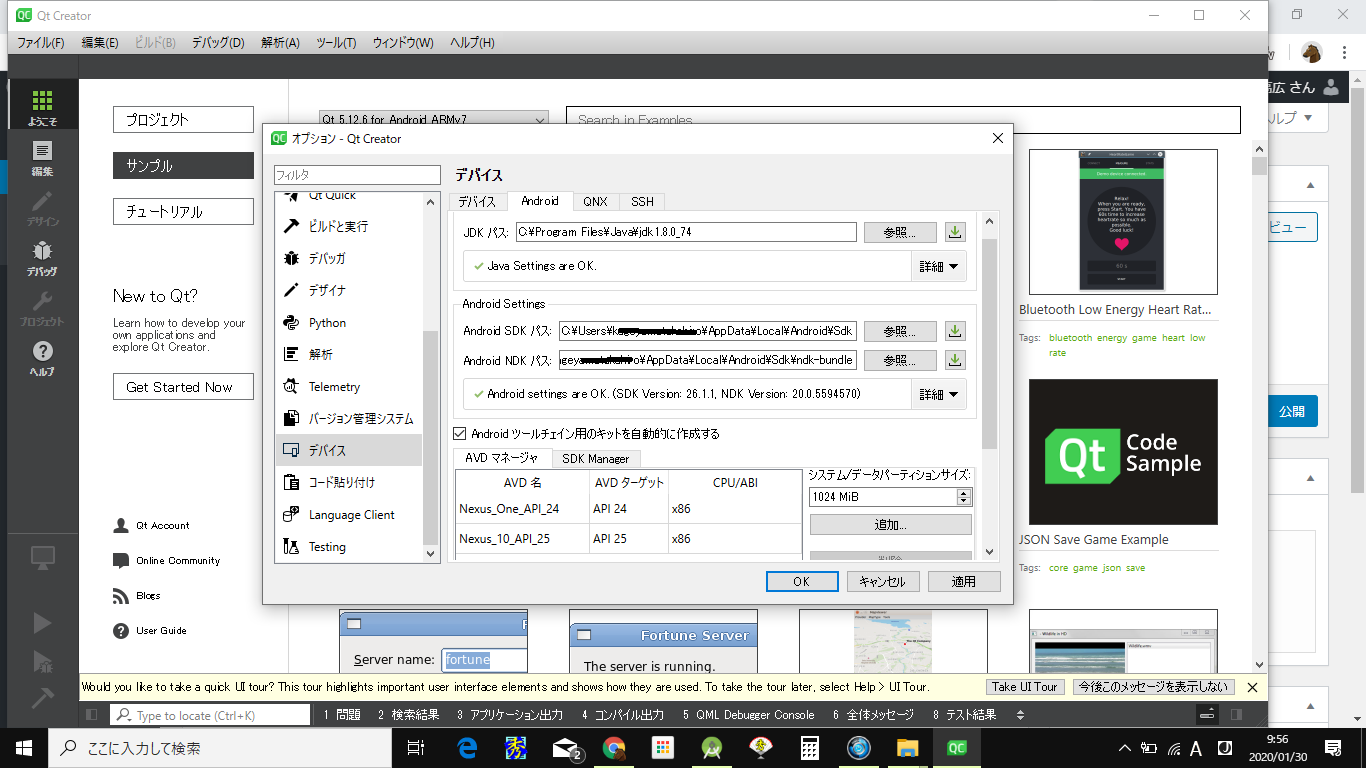The height and width of the screenshot is (768, 1366).
Task: Switch to the デバイス tab
Action: (477, 201)
